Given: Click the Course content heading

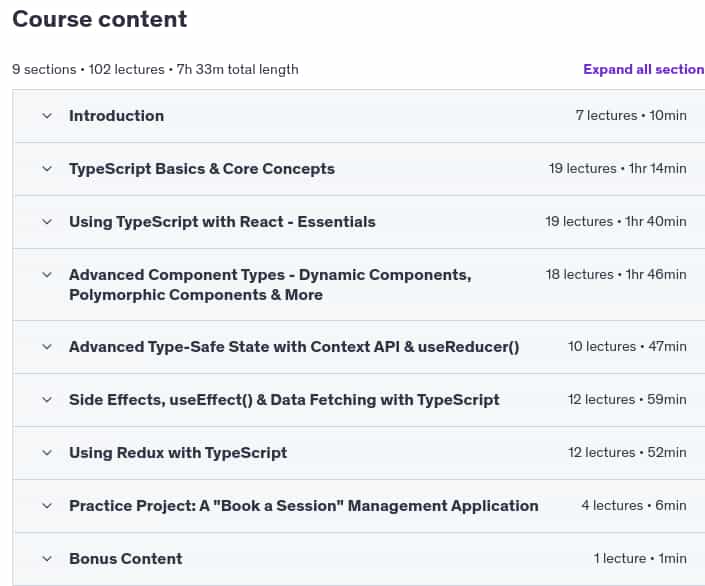Looking at the screenshot, I should (x=99, y=19).
